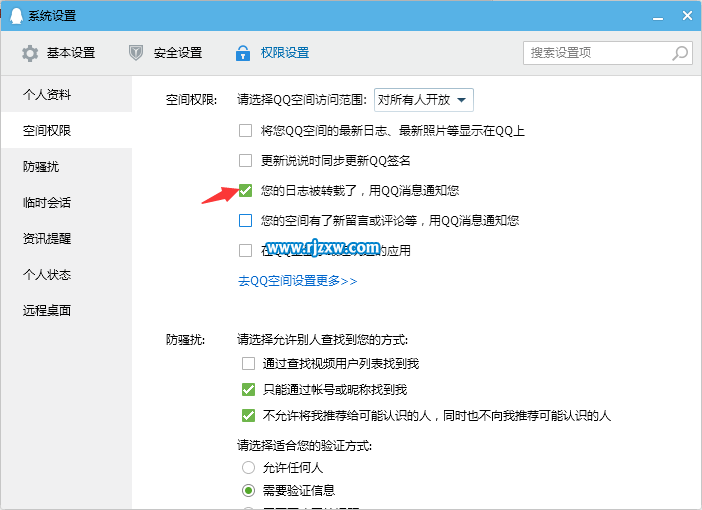This screenshot has height=510, width=702.
Task: Click the QQ penguin logo in title bar
Action: coord(16,16)
